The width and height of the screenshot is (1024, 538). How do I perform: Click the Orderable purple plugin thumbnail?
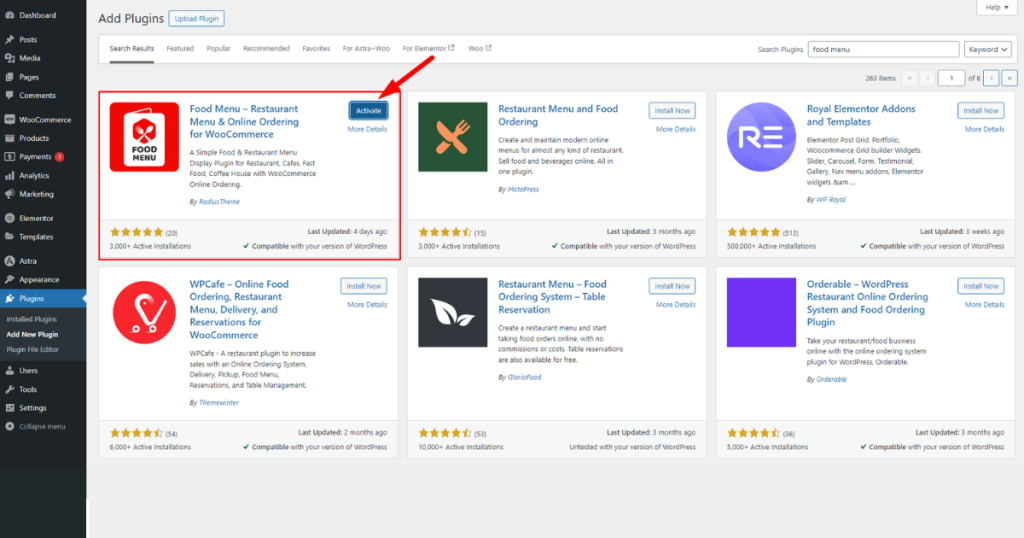tap(761, 312)
